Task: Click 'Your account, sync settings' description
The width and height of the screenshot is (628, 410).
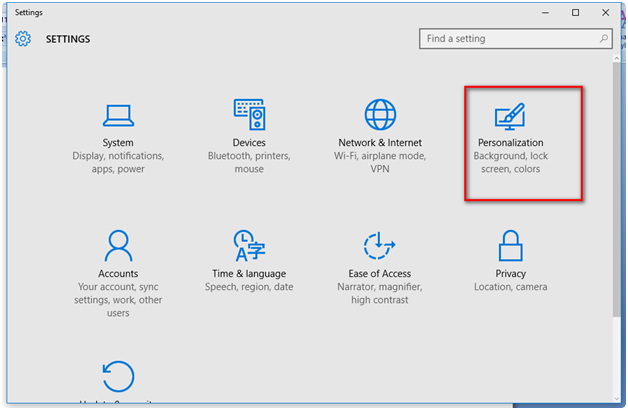Action: [118, 299]
